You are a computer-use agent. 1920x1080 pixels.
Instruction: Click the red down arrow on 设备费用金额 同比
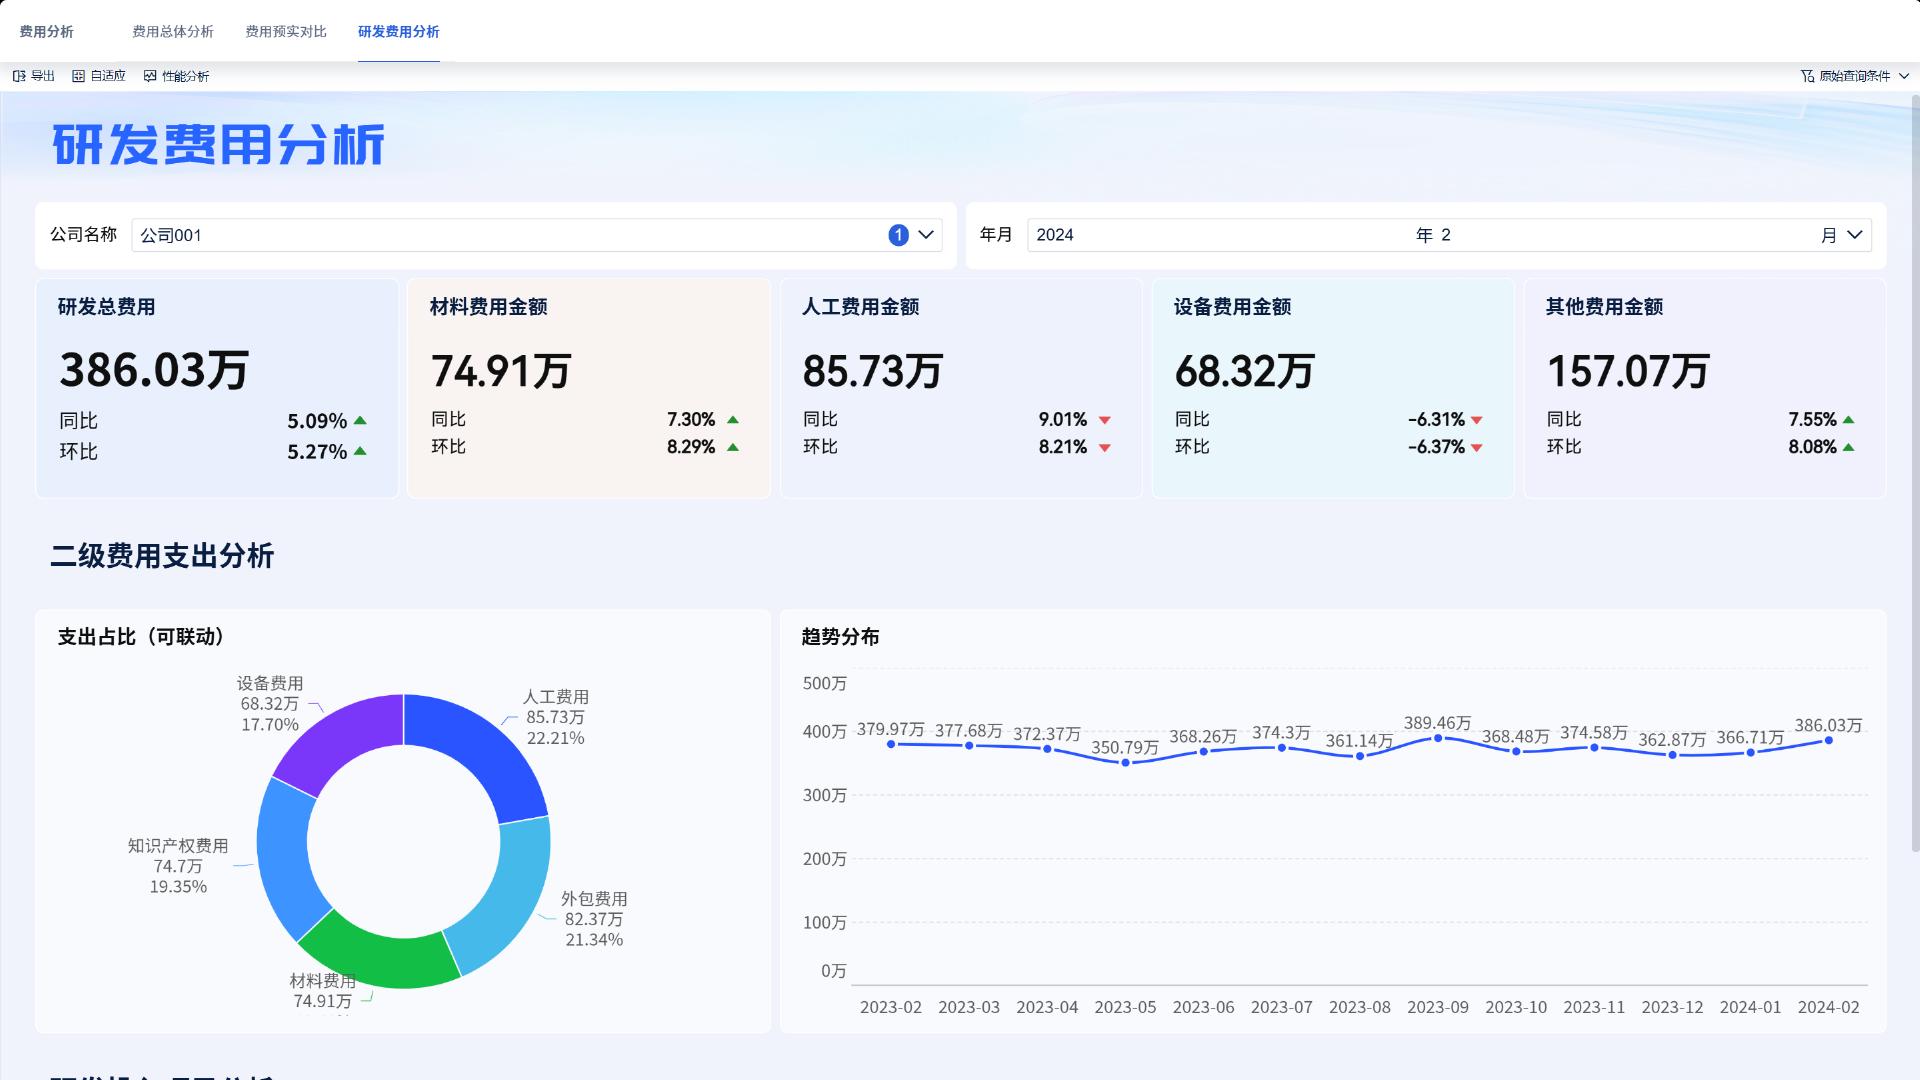click(x=1475, y=420)
